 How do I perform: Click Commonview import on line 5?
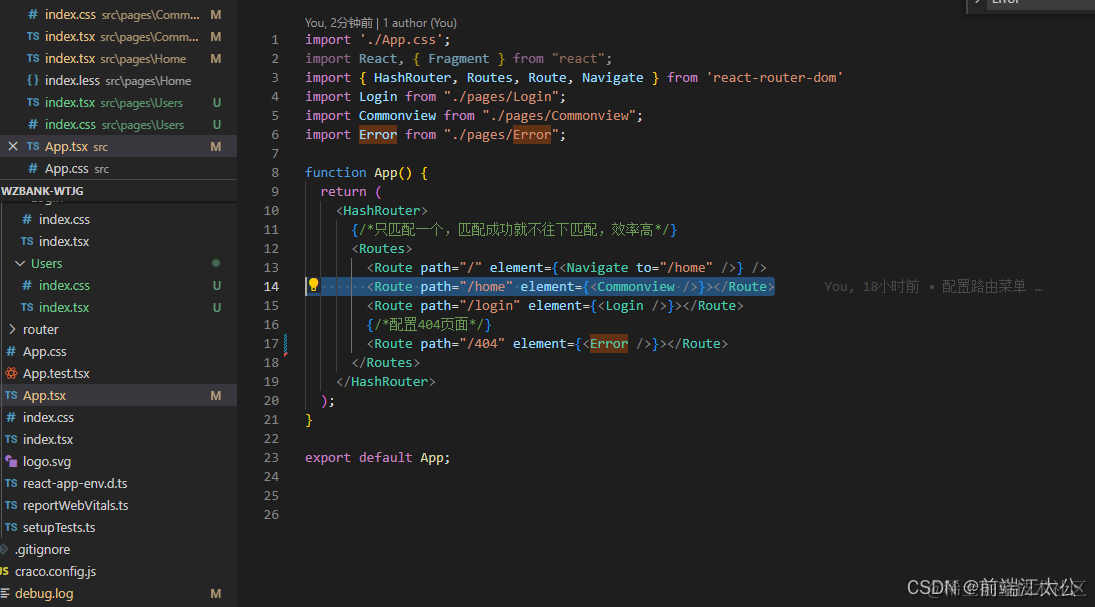click(x=397, y=115)
